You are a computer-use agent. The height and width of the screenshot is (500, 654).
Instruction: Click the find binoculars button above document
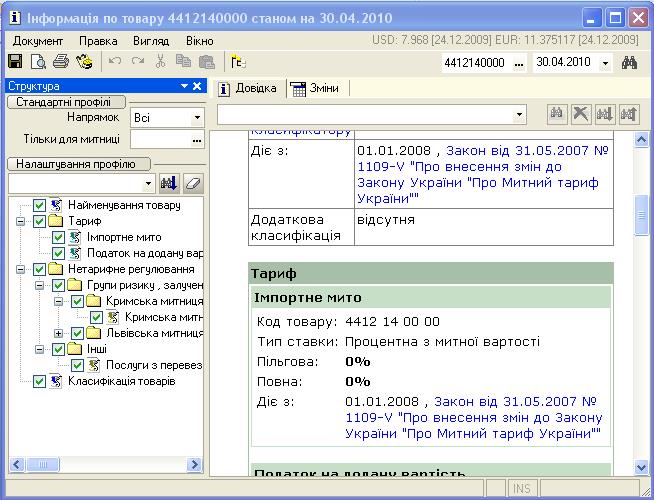click(557, 114)
